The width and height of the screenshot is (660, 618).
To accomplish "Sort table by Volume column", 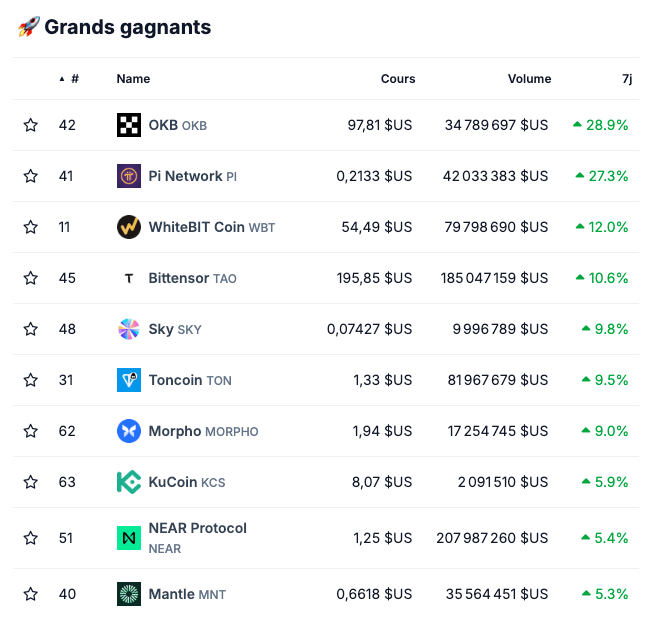I will coord(529,79).
